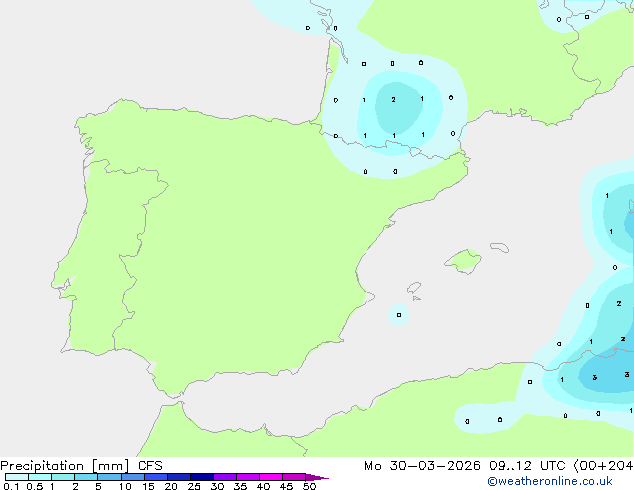Click value '2' in southwest France rain cell
Viewport: 634px width, 490px height.
(x=393, y=99)
